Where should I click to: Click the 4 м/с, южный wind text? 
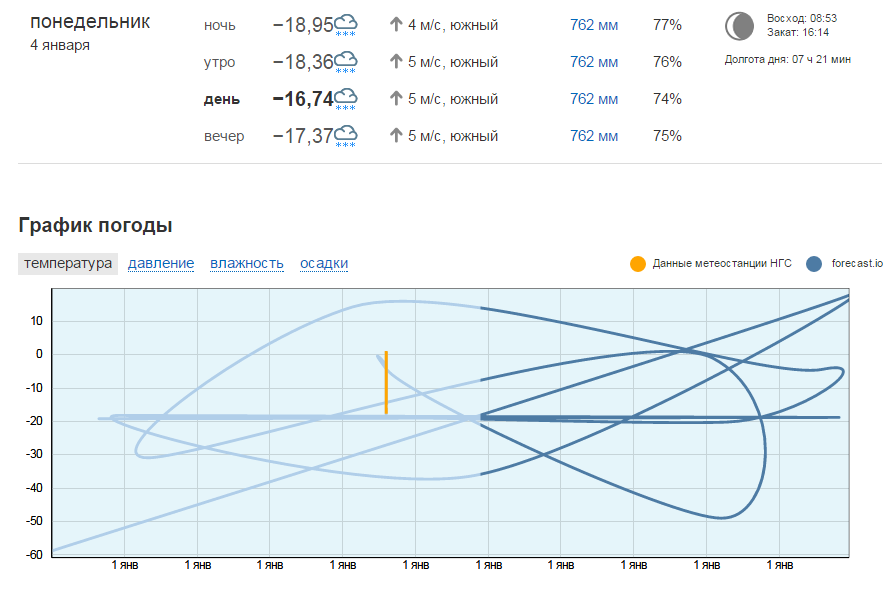point(453,25)
